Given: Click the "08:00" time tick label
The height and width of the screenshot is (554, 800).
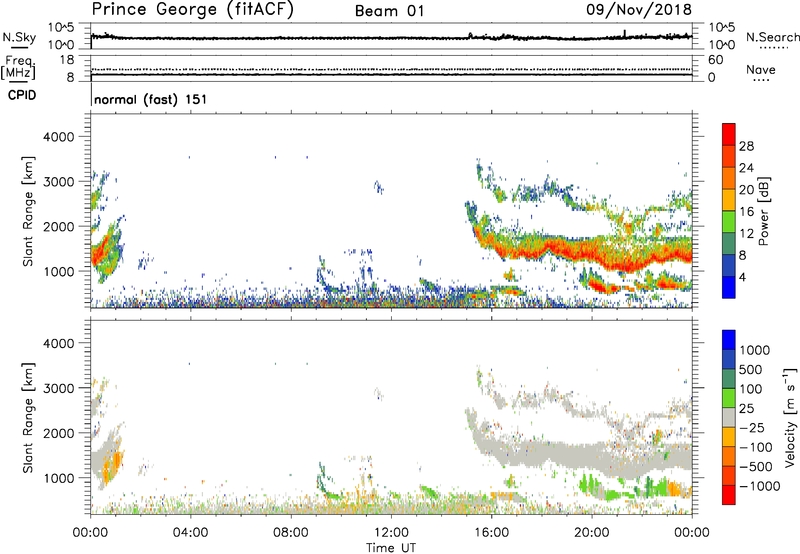Looking at the screenshot, I should point(290,533).
